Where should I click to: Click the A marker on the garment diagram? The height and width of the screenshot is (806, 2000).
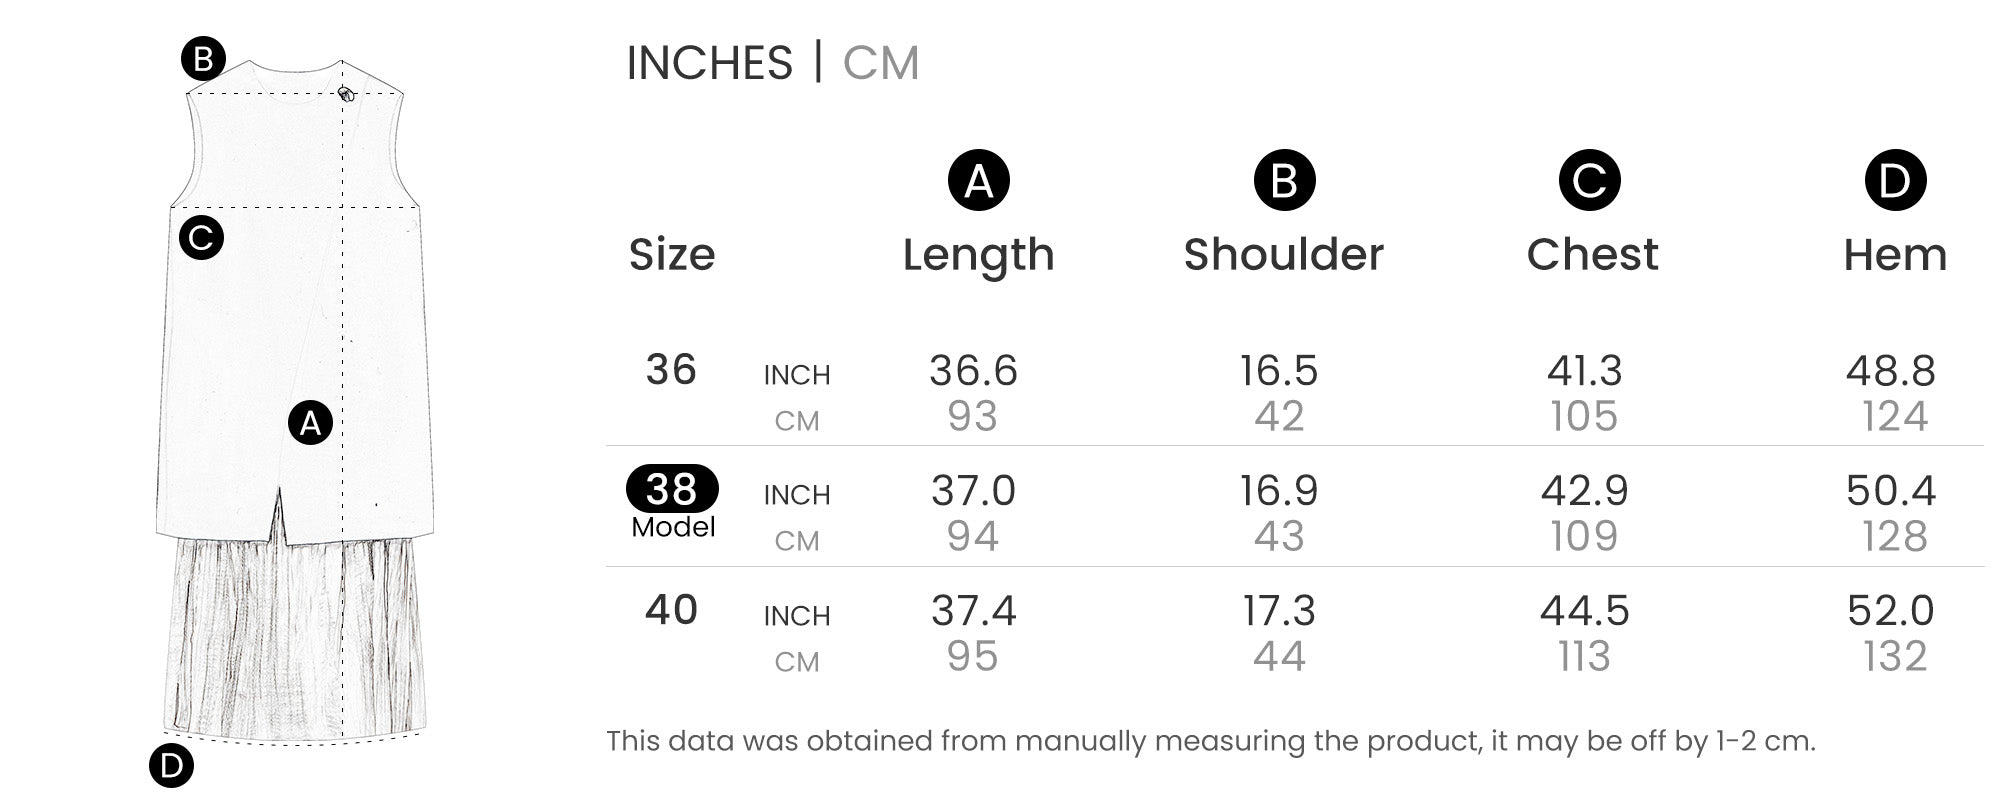pyautogui.click(x=310, y=423)
